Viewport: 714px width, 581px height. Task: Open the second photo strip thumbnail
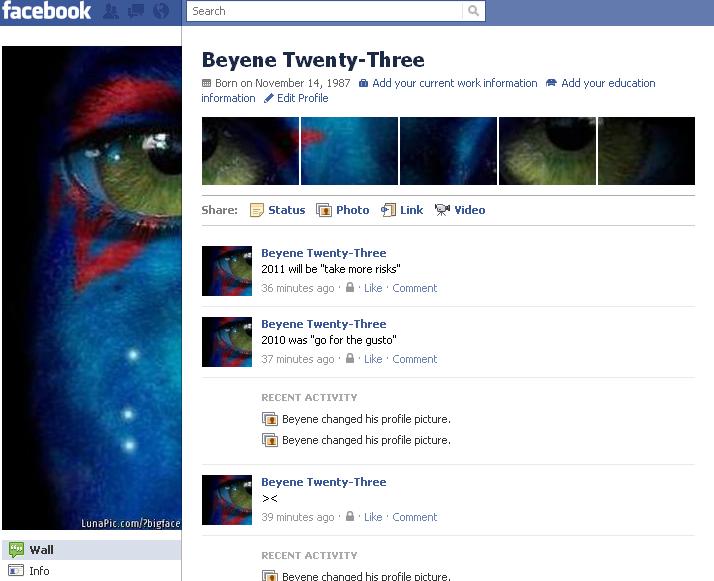349,151
